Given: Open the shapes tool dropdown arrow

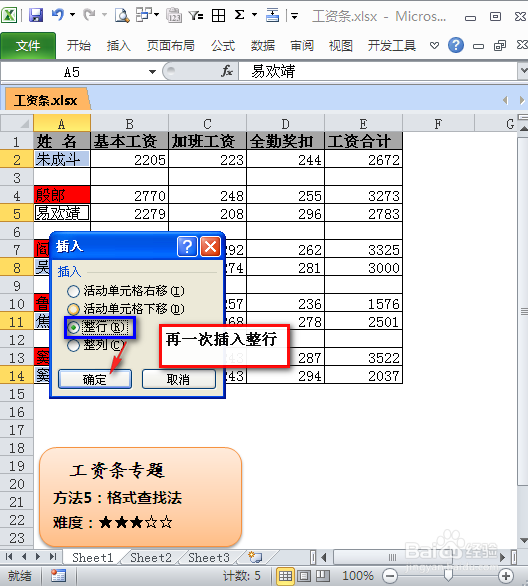Looking at the screenshot, I should pyautogui.click(x=157, y=15).
